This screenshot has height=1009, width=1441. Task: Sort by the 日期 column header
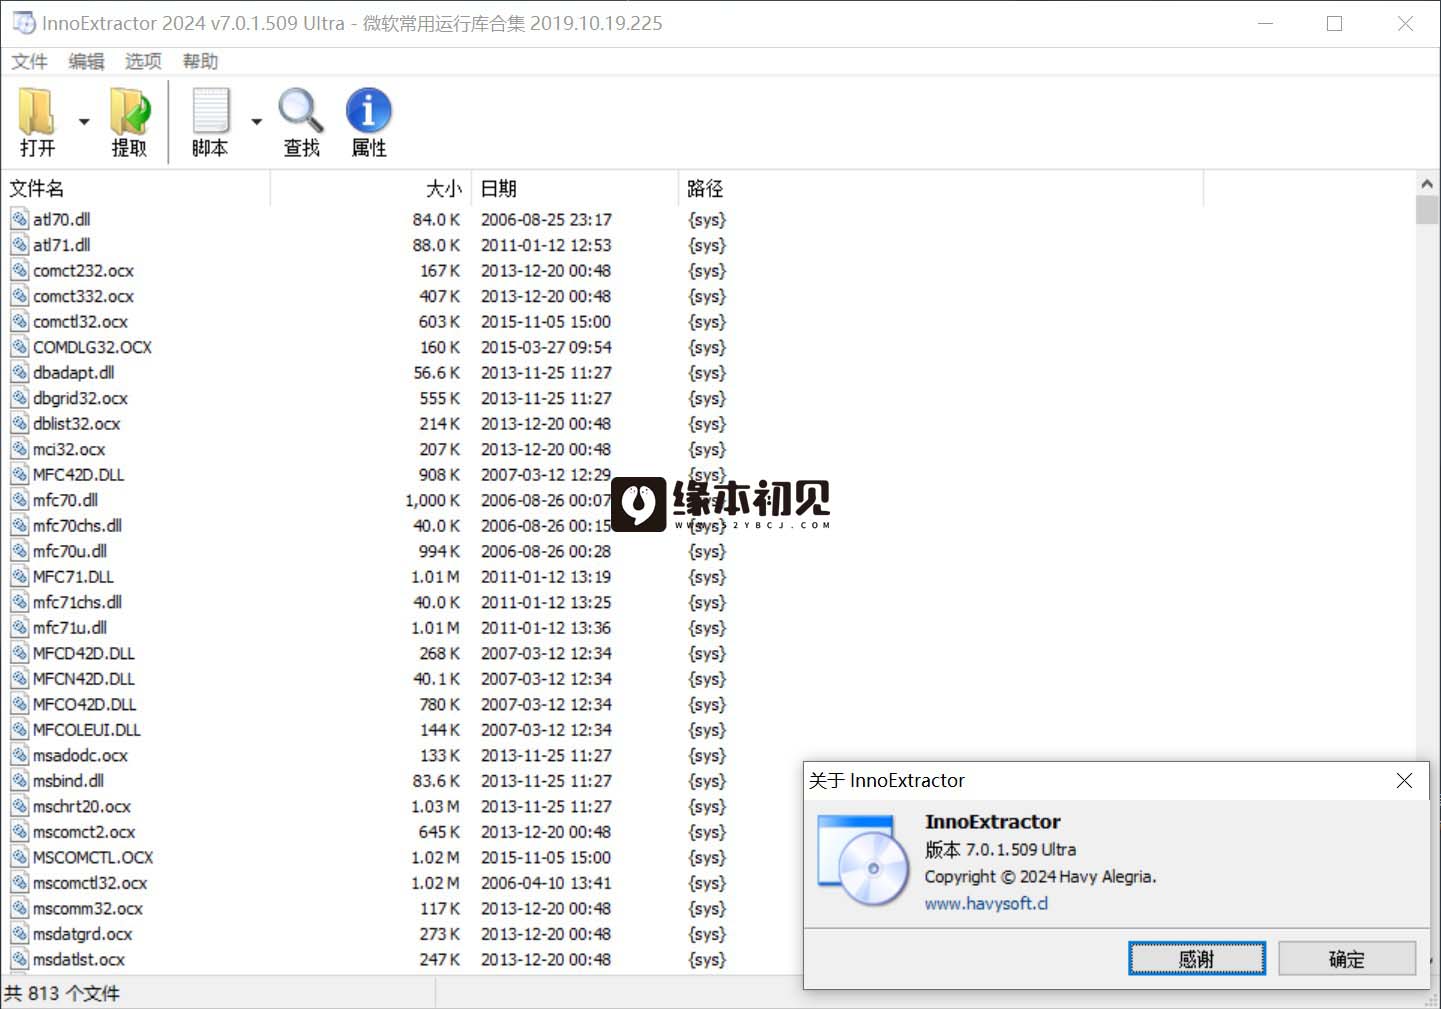click(x=575, y=188)
